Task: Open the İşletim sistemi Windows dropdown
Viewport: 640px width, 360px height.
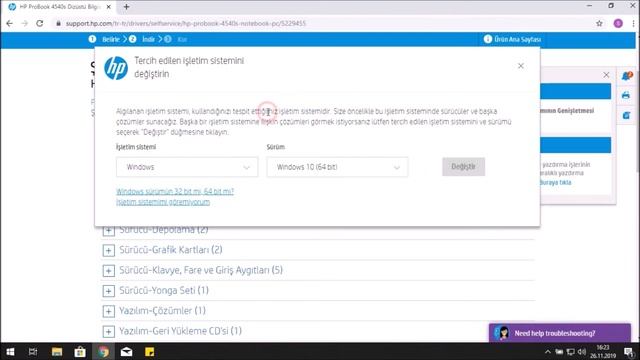Action: click(187, 167)
